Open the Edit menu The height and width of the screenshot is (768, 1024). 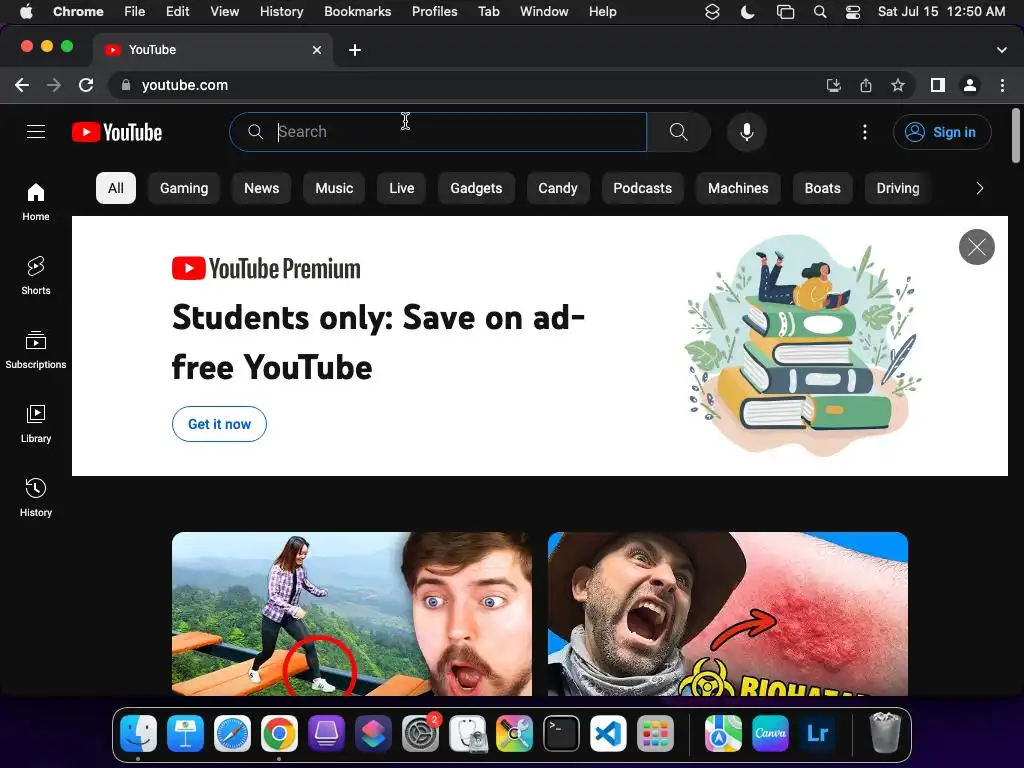tap(177, 11)
